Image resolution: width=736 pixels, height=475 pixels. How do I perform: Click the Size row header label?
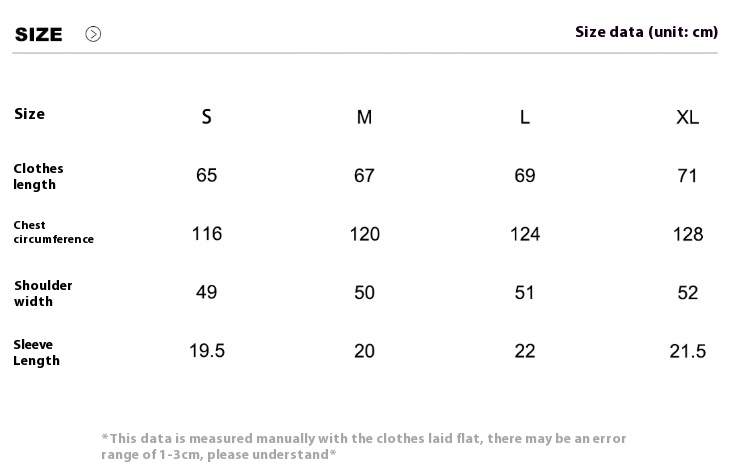point(29,114)
